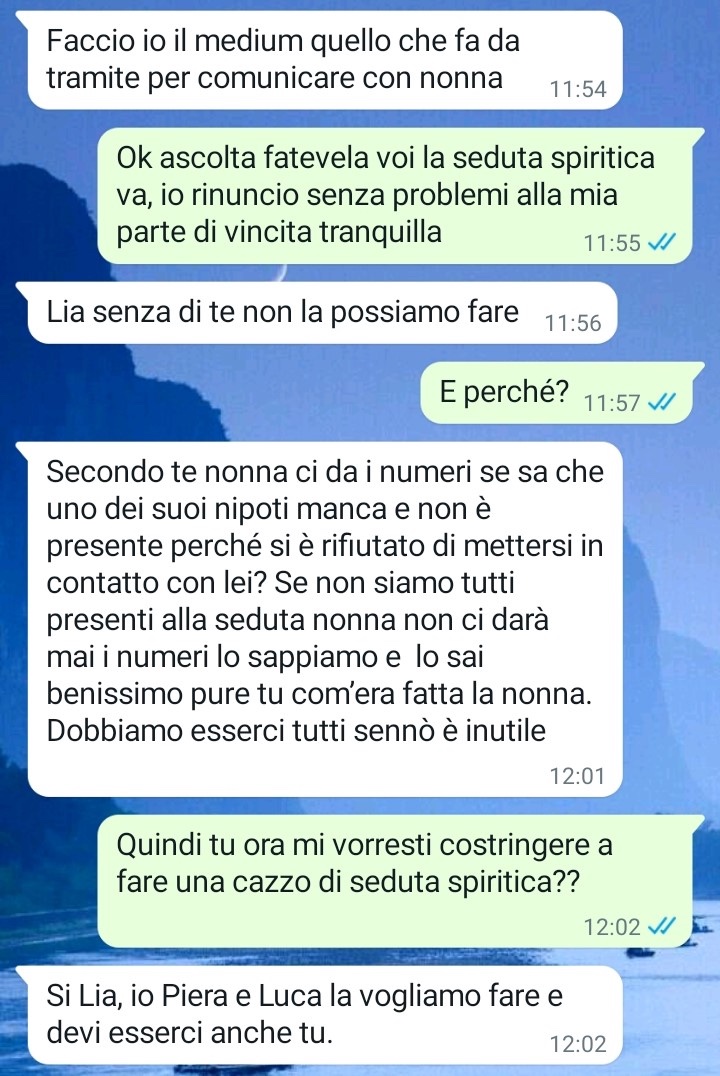Tap the words 'seduta spiritica??' in the green bubble
This screenshot has height=1076, width=720.
tap(465, 881)
